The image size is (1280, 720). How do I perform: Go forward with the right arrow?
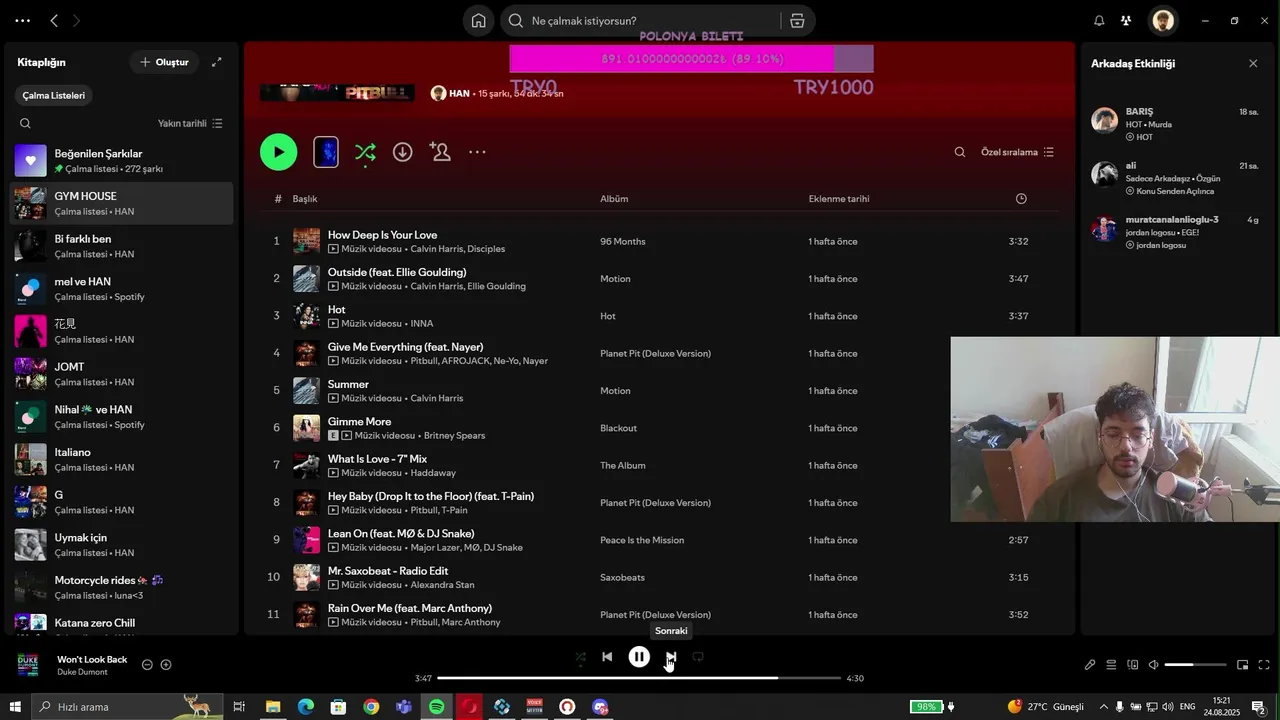pyautogui.click(x=76, y=21)
